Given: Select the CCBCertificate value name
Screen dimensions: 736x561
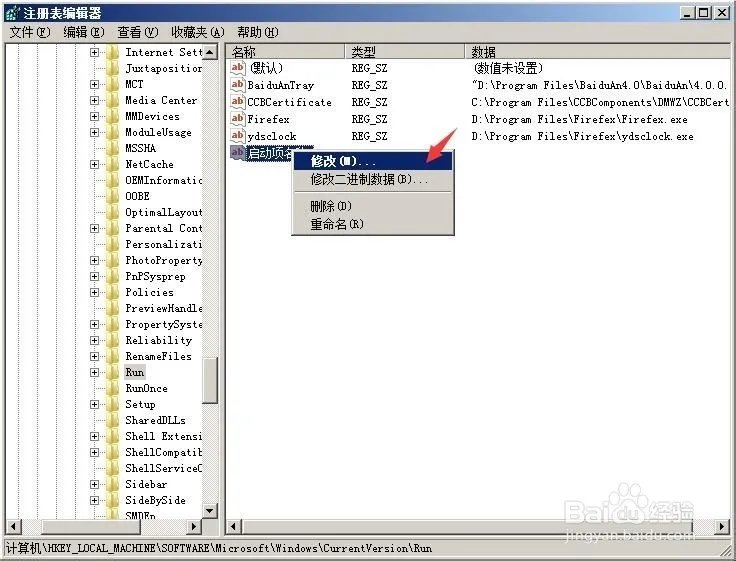Looking at the screenshot, I should pyautogui.click(x=289, y=102).
